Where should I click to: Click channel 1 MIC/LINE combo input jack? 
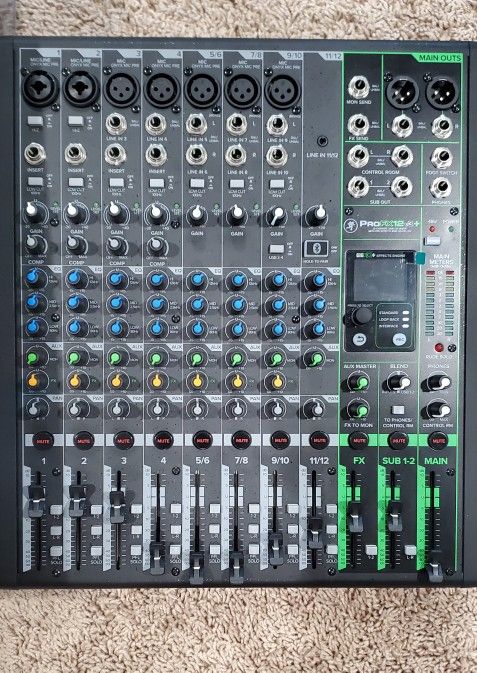[x=40, y=88]
